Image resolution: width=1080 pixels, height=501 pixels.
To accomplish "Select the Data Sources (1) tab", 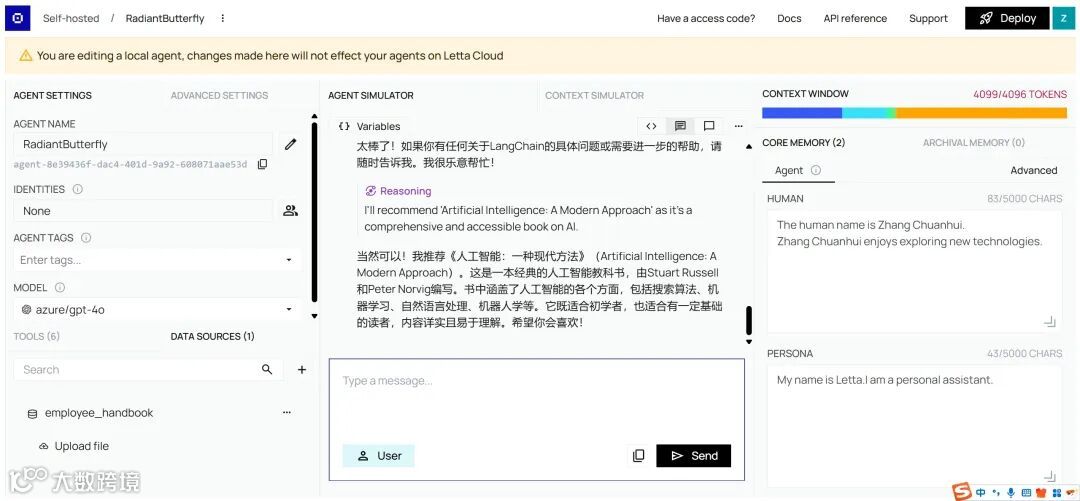I will tap(213, 336).
